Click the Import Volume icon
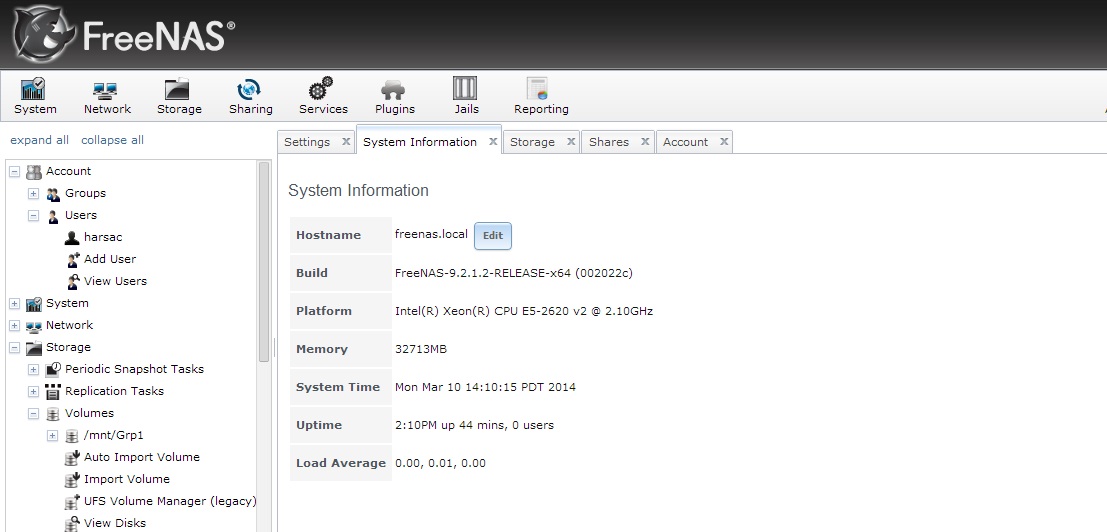The height and width of the screenshot is (532, 1107). click(x=72, y=479)
